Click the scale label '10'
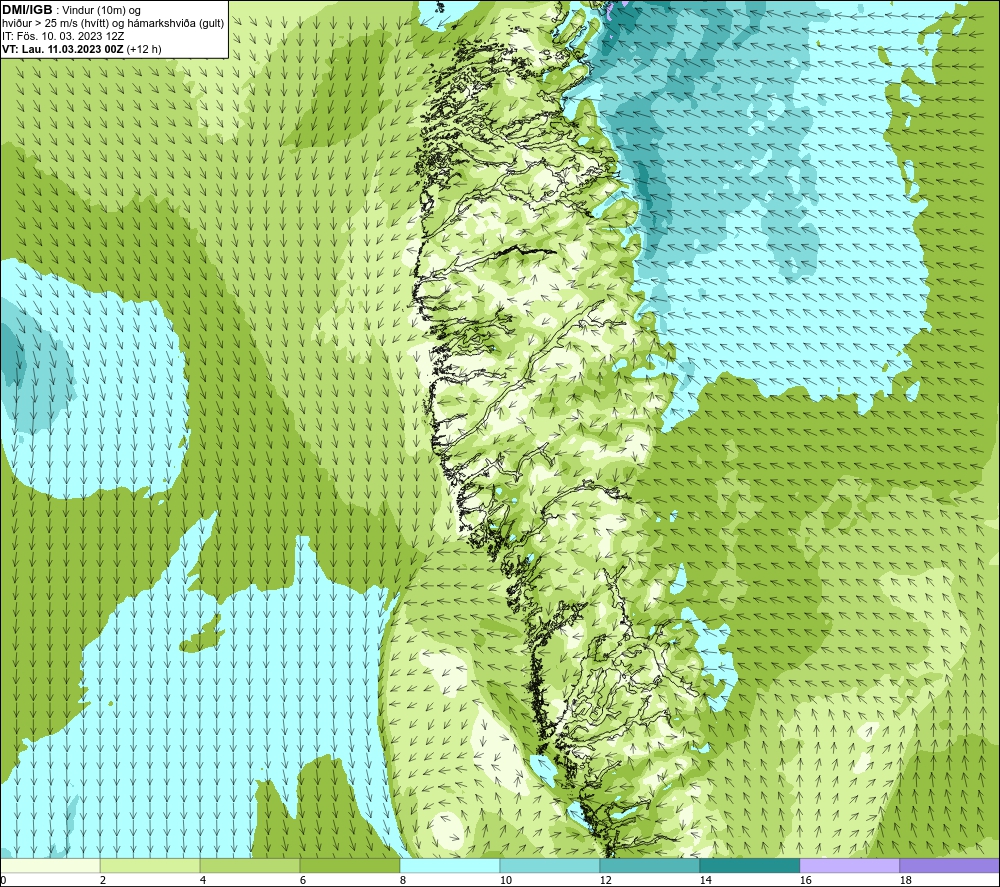This screenshot has width=1000, height=887. pos(505,881)
